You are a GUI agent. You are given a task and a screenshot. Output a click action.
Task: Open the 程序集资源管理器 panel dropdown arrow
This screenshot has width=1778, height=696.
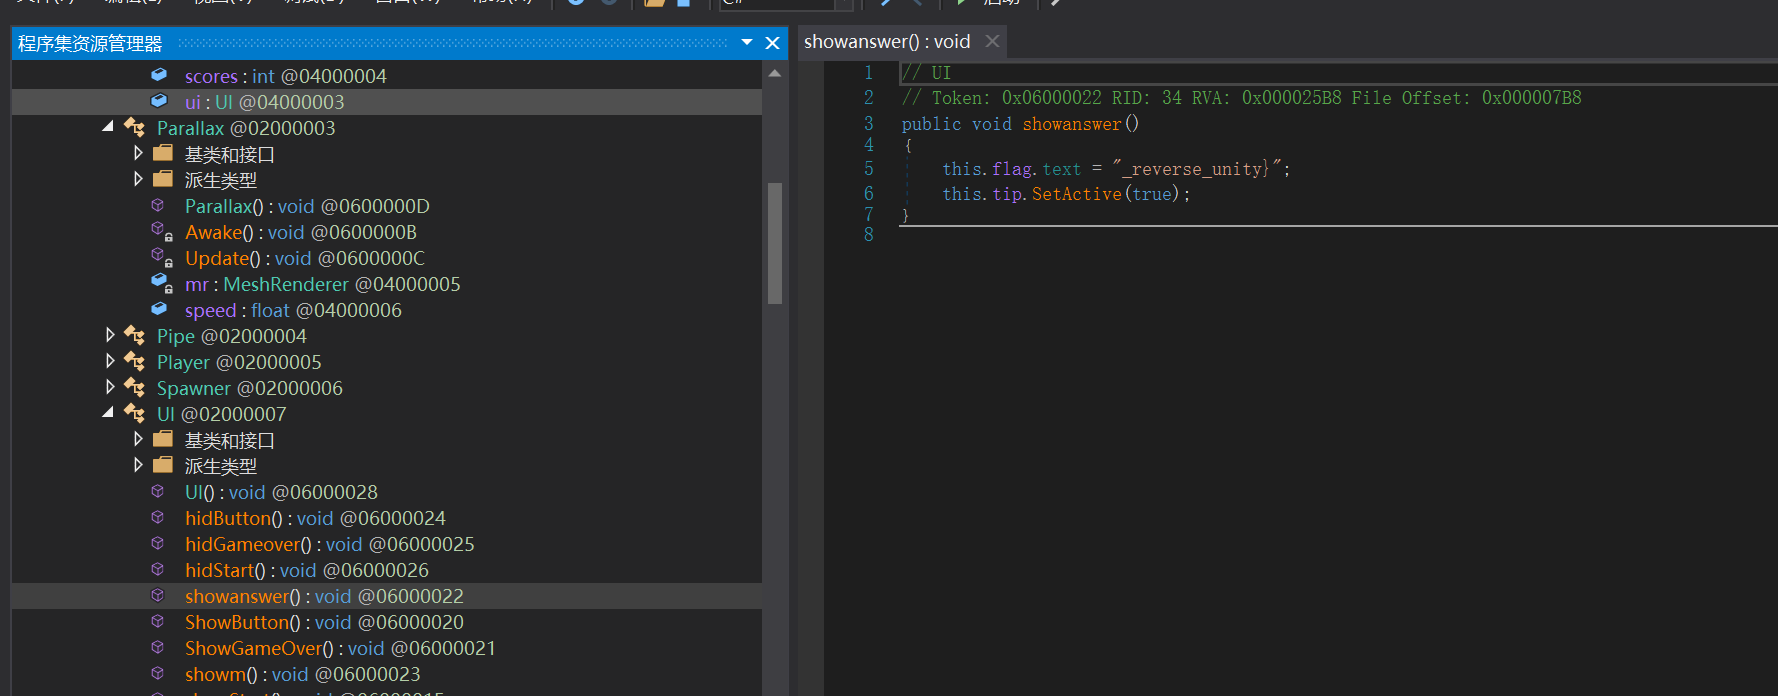pos(747,43)
